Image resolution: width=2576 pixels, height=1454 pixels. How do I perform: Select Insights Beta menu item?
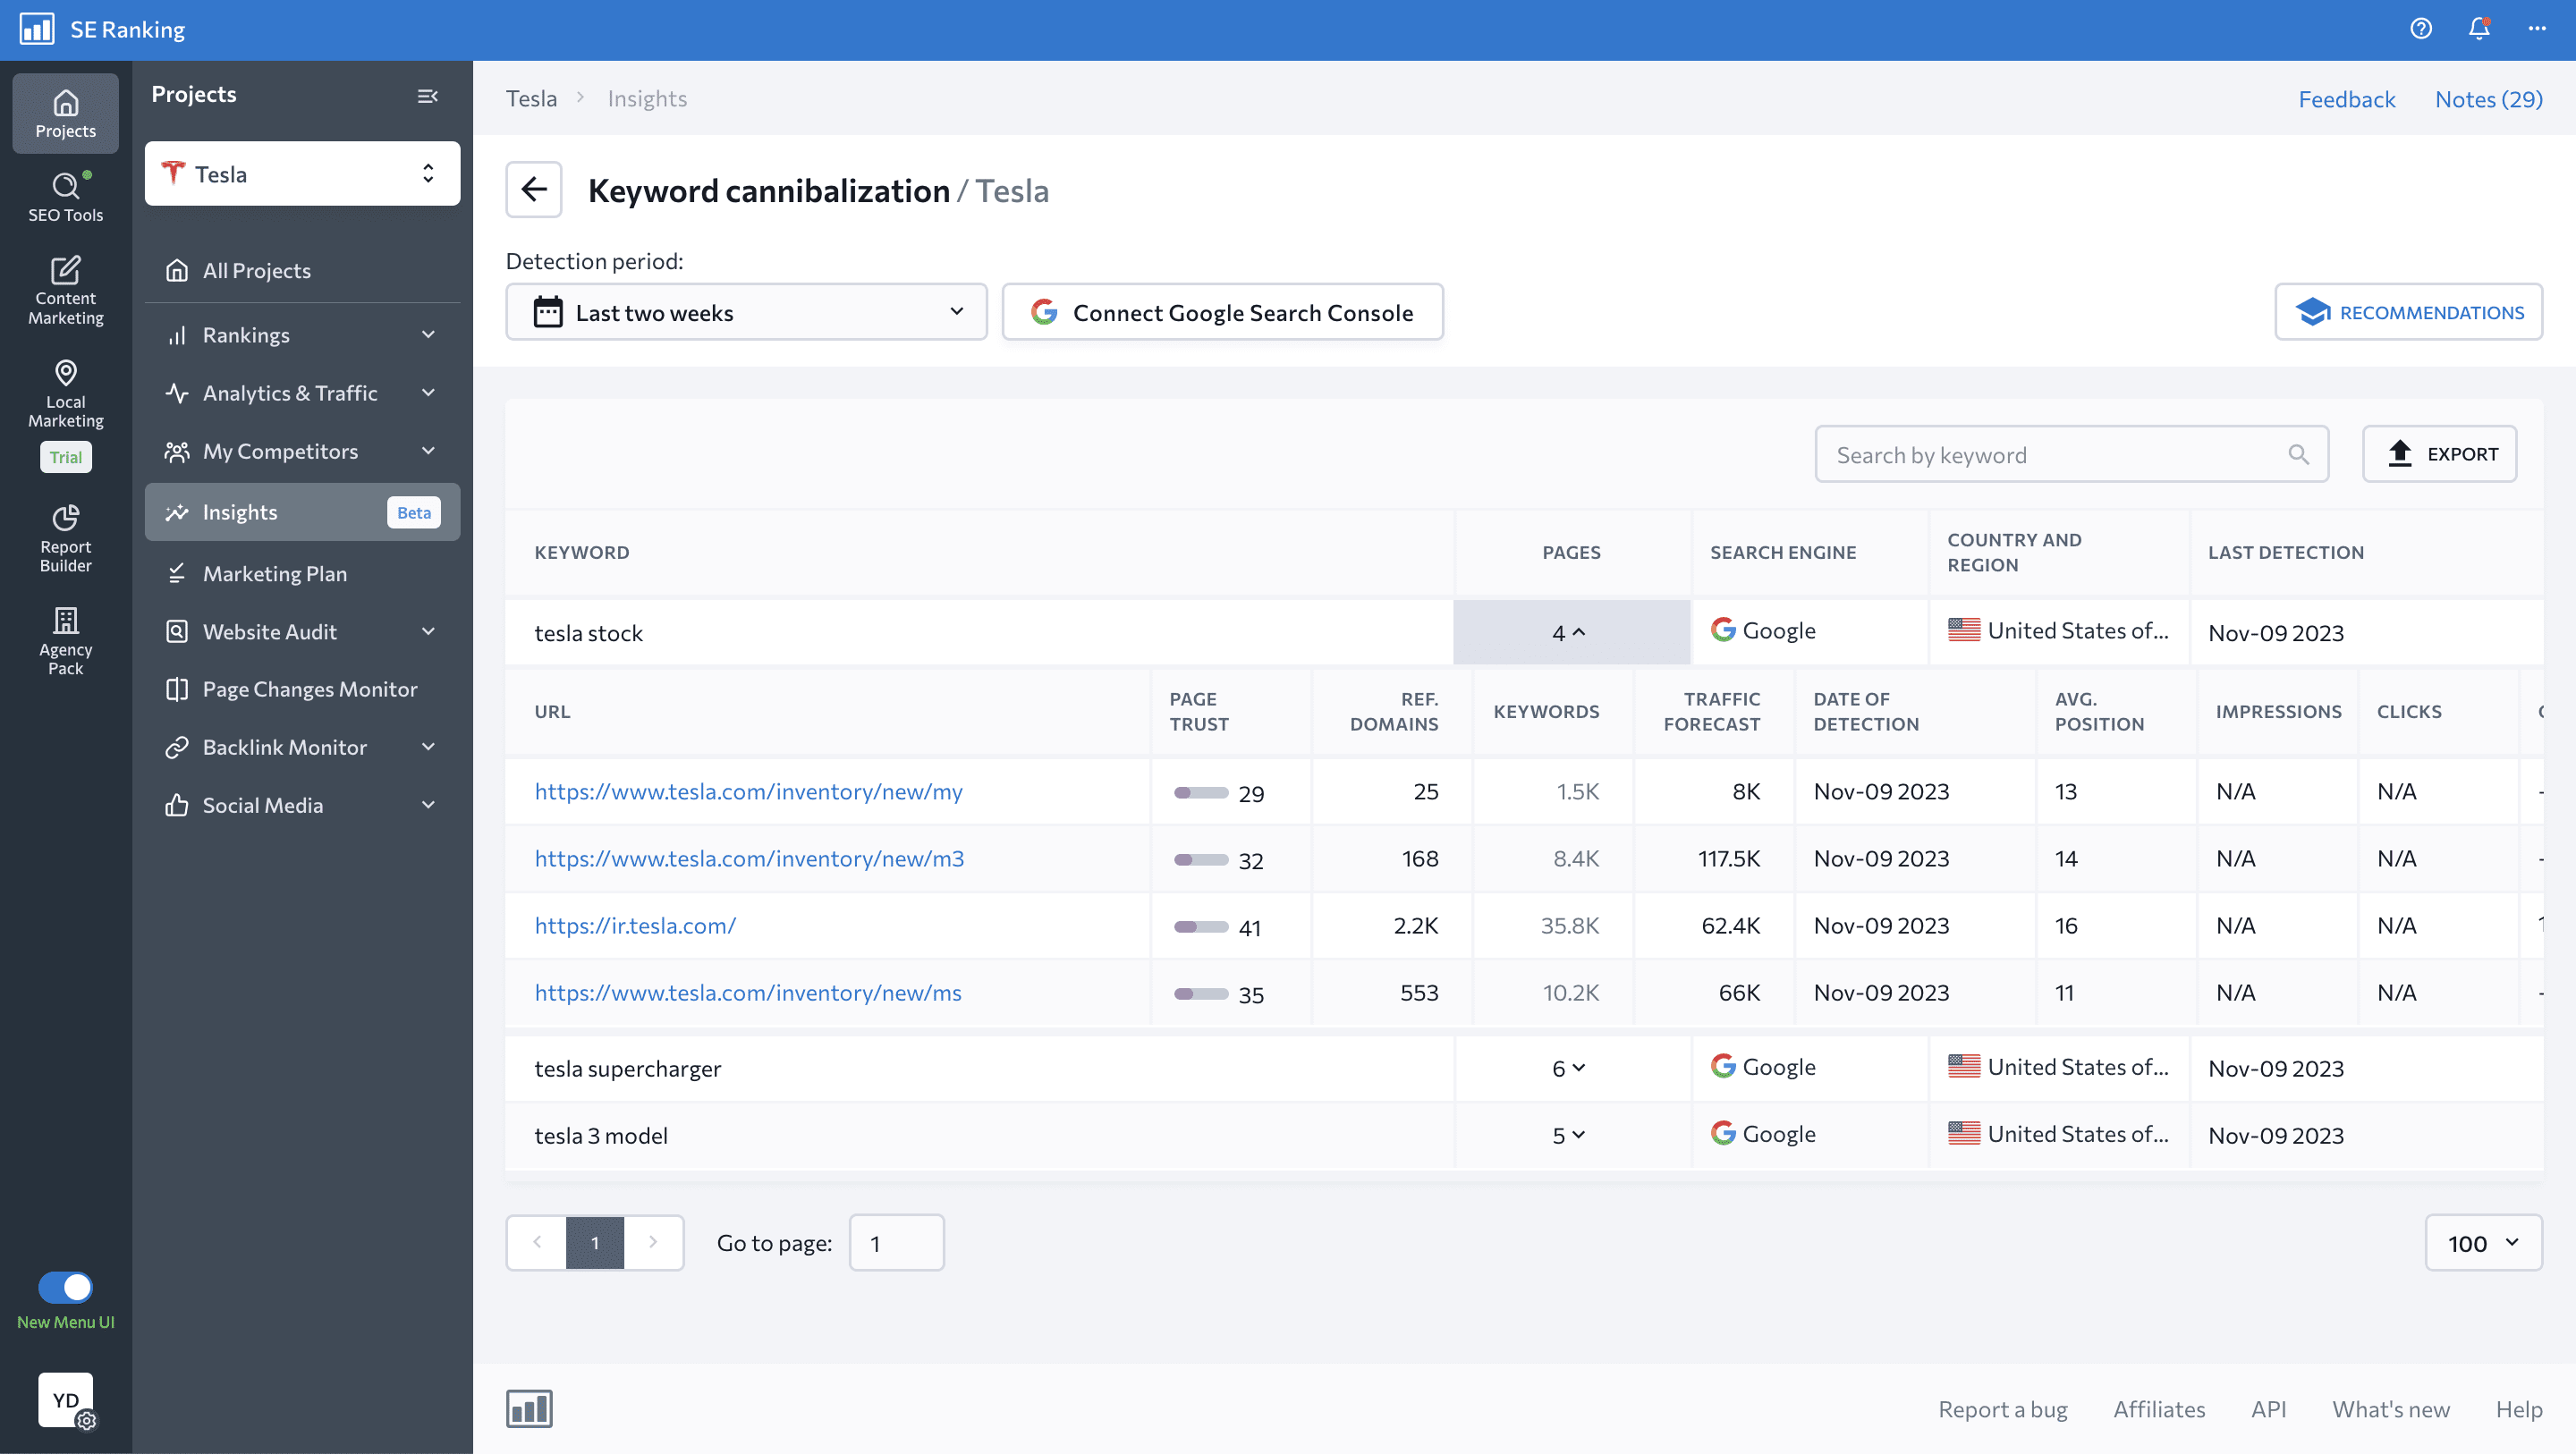(x=302, y=512)
